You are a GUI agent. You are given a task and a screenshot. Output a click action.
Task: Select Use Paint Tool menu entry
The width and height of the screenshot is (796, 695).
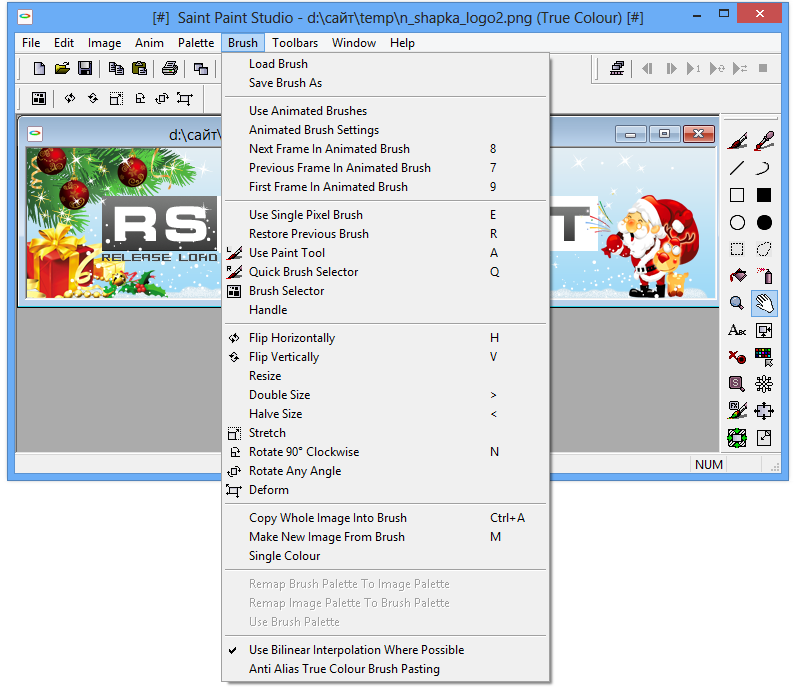385,253
